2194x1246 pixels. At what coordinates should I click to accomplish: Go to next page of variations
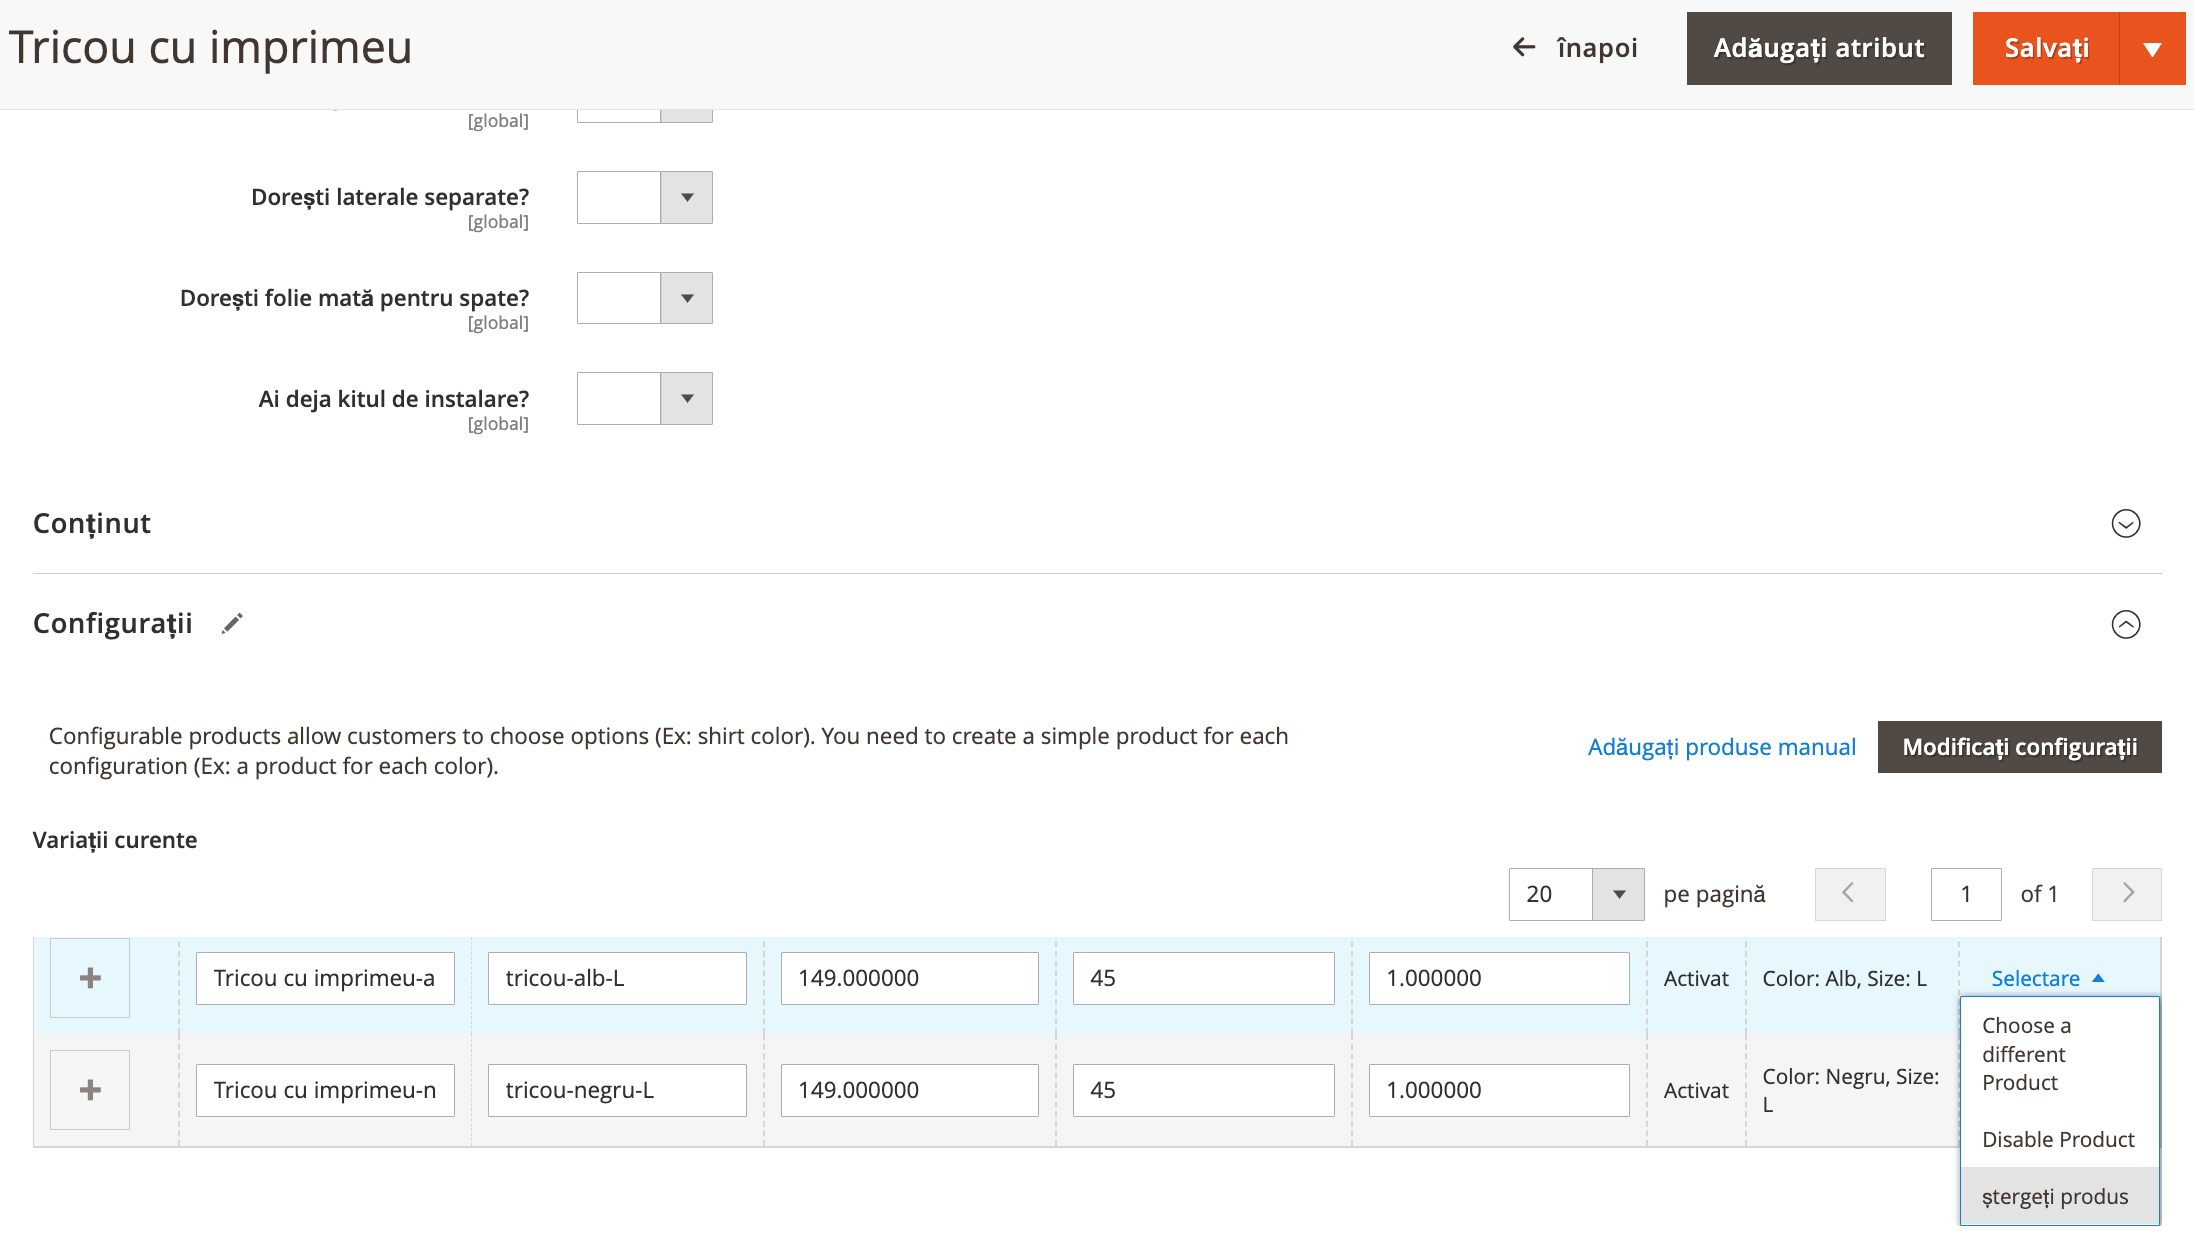point(2127,894)
